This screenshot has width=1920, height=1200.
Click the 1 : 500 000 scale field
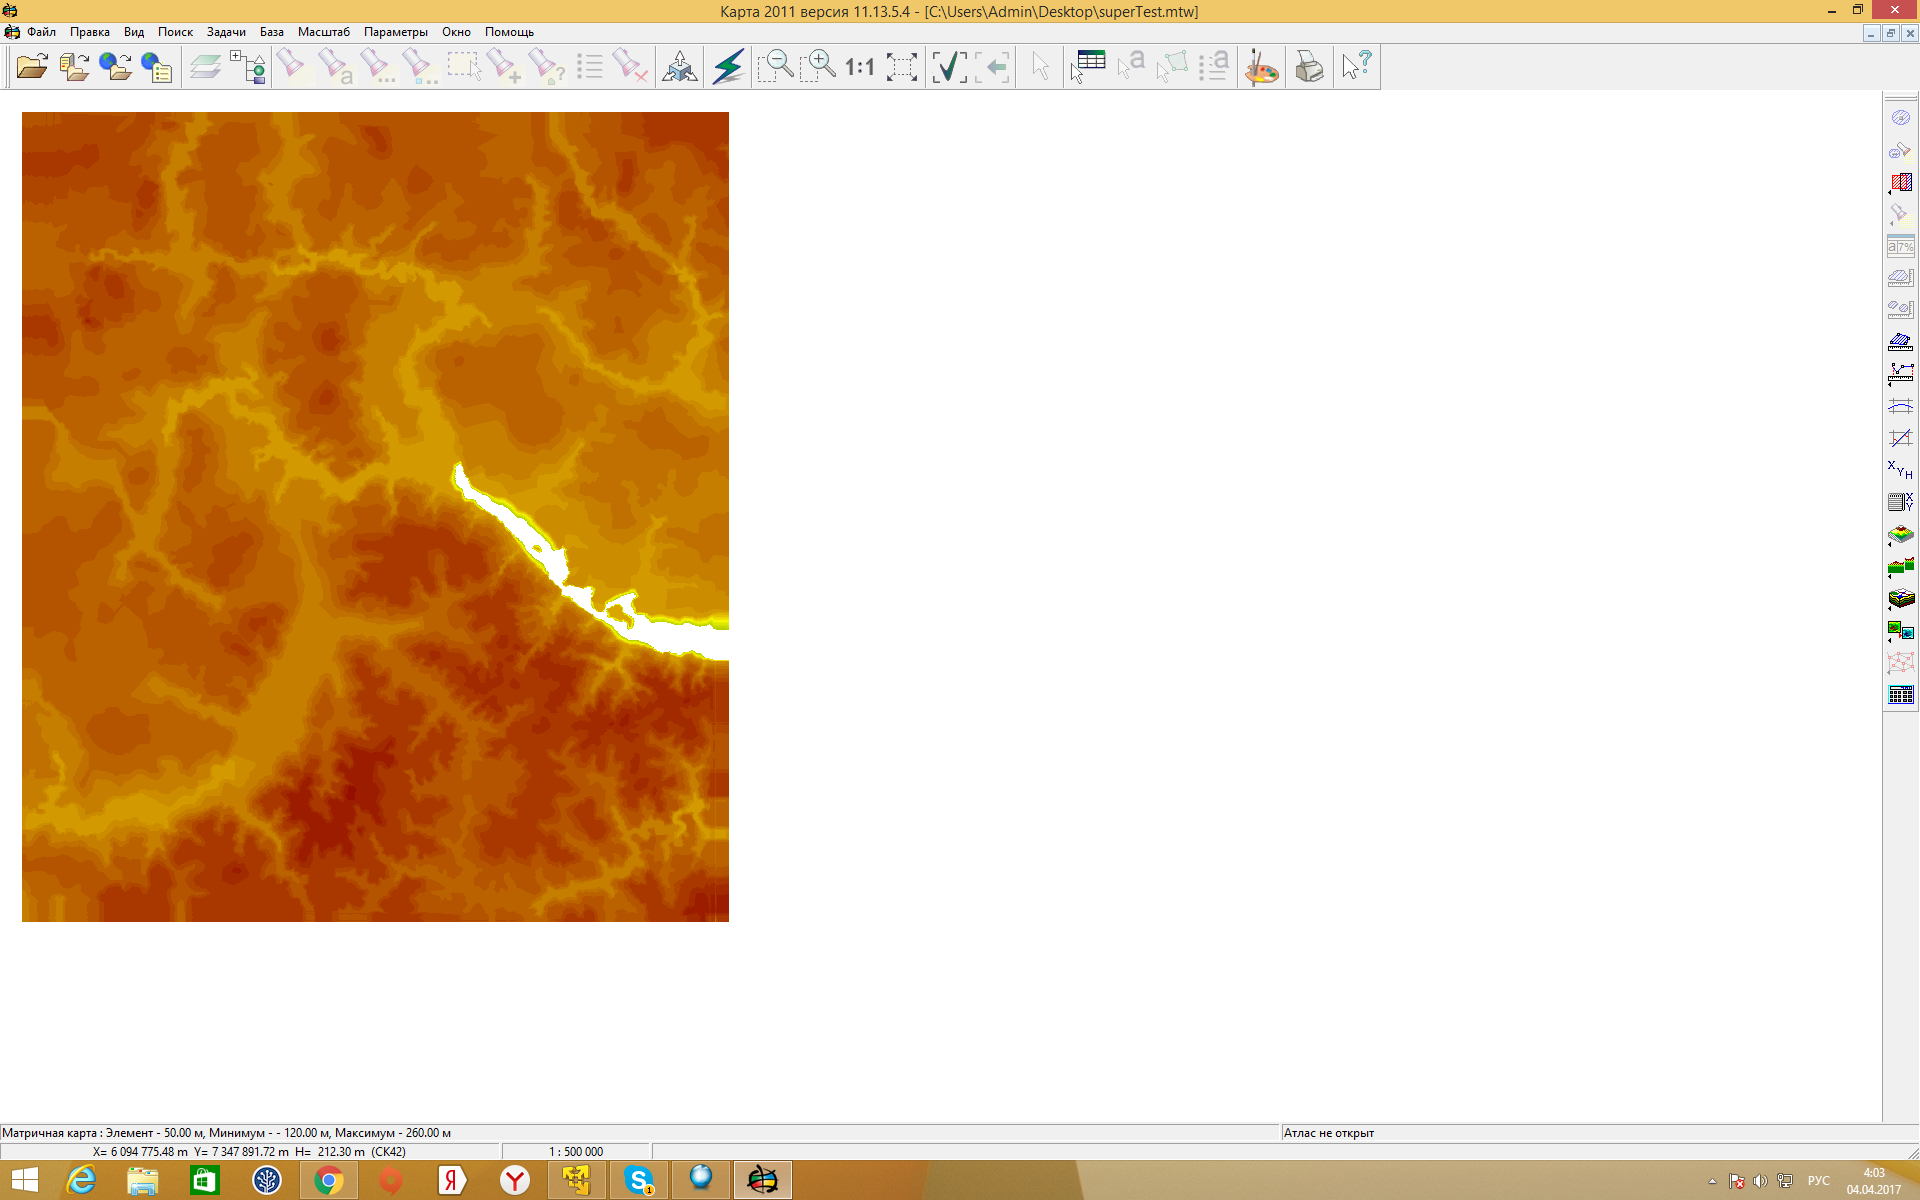point(576,1152)
